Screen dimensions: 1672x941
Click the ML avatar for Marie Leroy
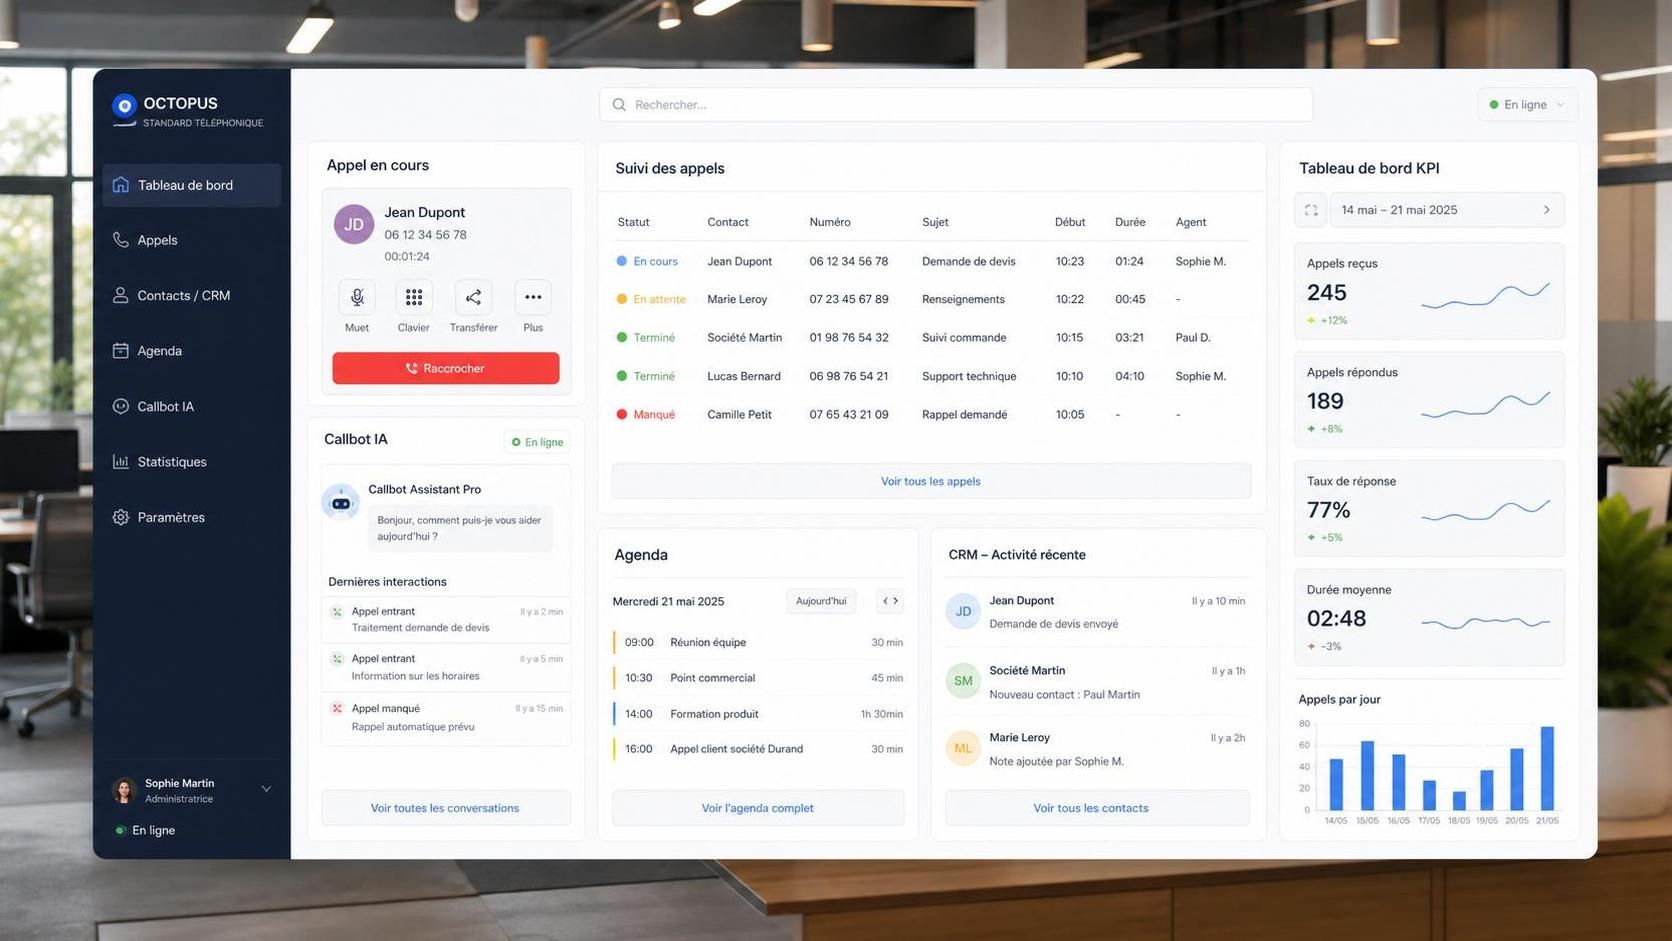click(963, 748)
